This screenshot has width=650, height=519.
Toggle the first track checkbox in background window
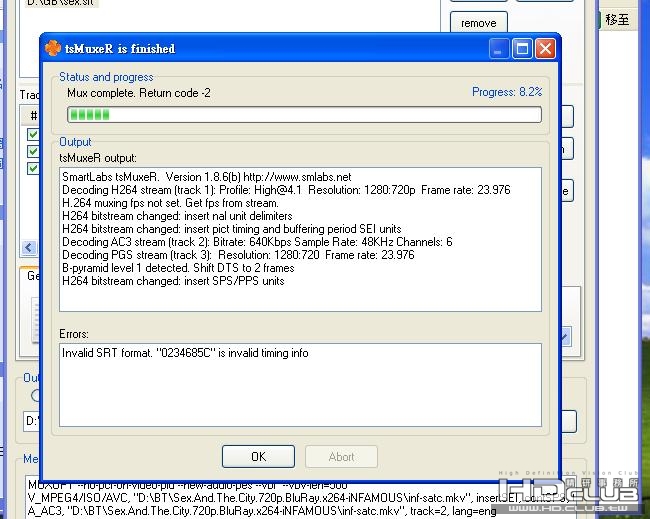coord(33,134)
